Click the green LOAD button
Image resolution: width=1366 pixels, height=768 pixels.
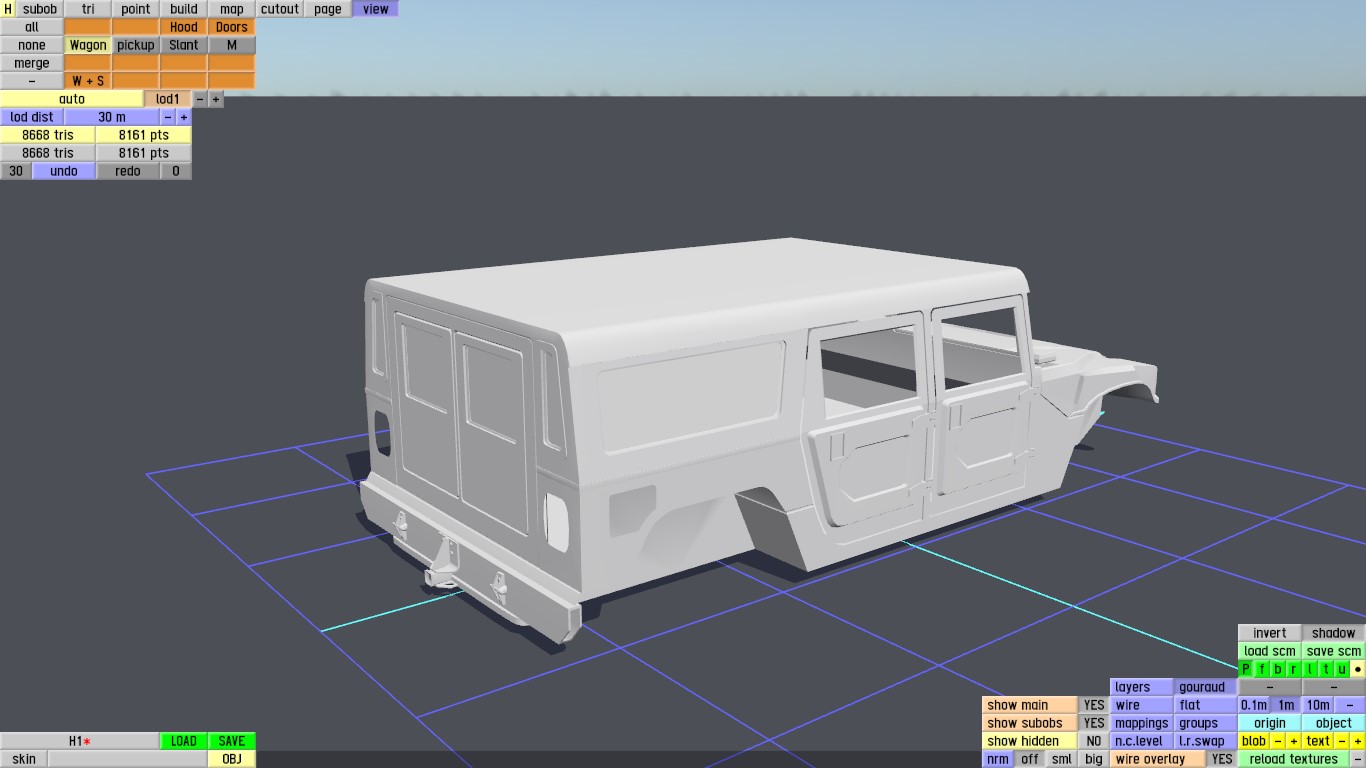184,741
